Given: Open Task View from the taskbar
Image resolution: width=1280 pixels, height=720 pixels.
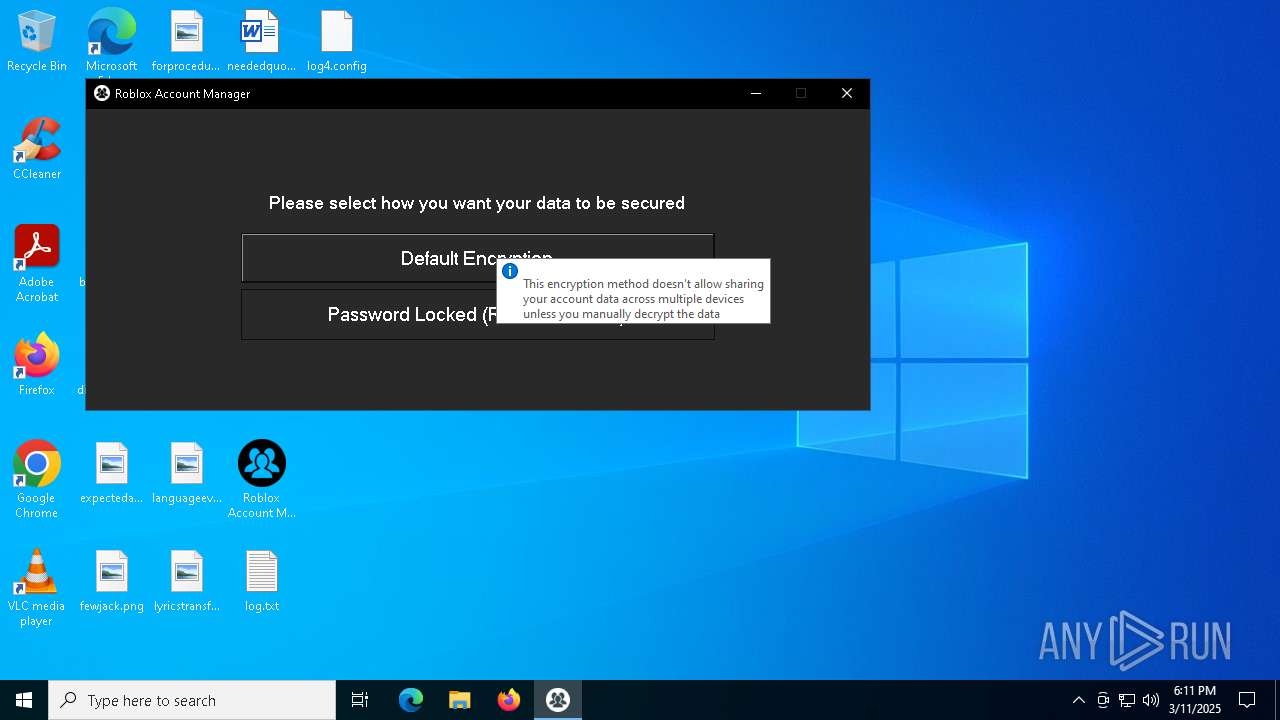Looking at the screenshot, I should pyautogui.click(x=360, y=700).
